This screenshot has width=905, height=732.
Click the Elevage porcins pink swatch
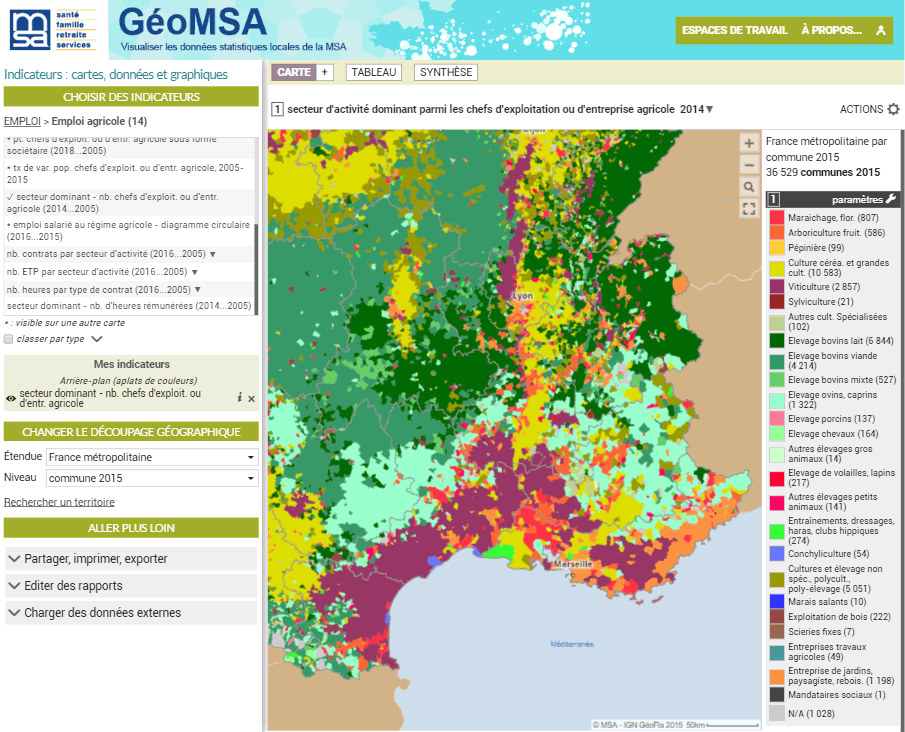(x=777, y=419)
